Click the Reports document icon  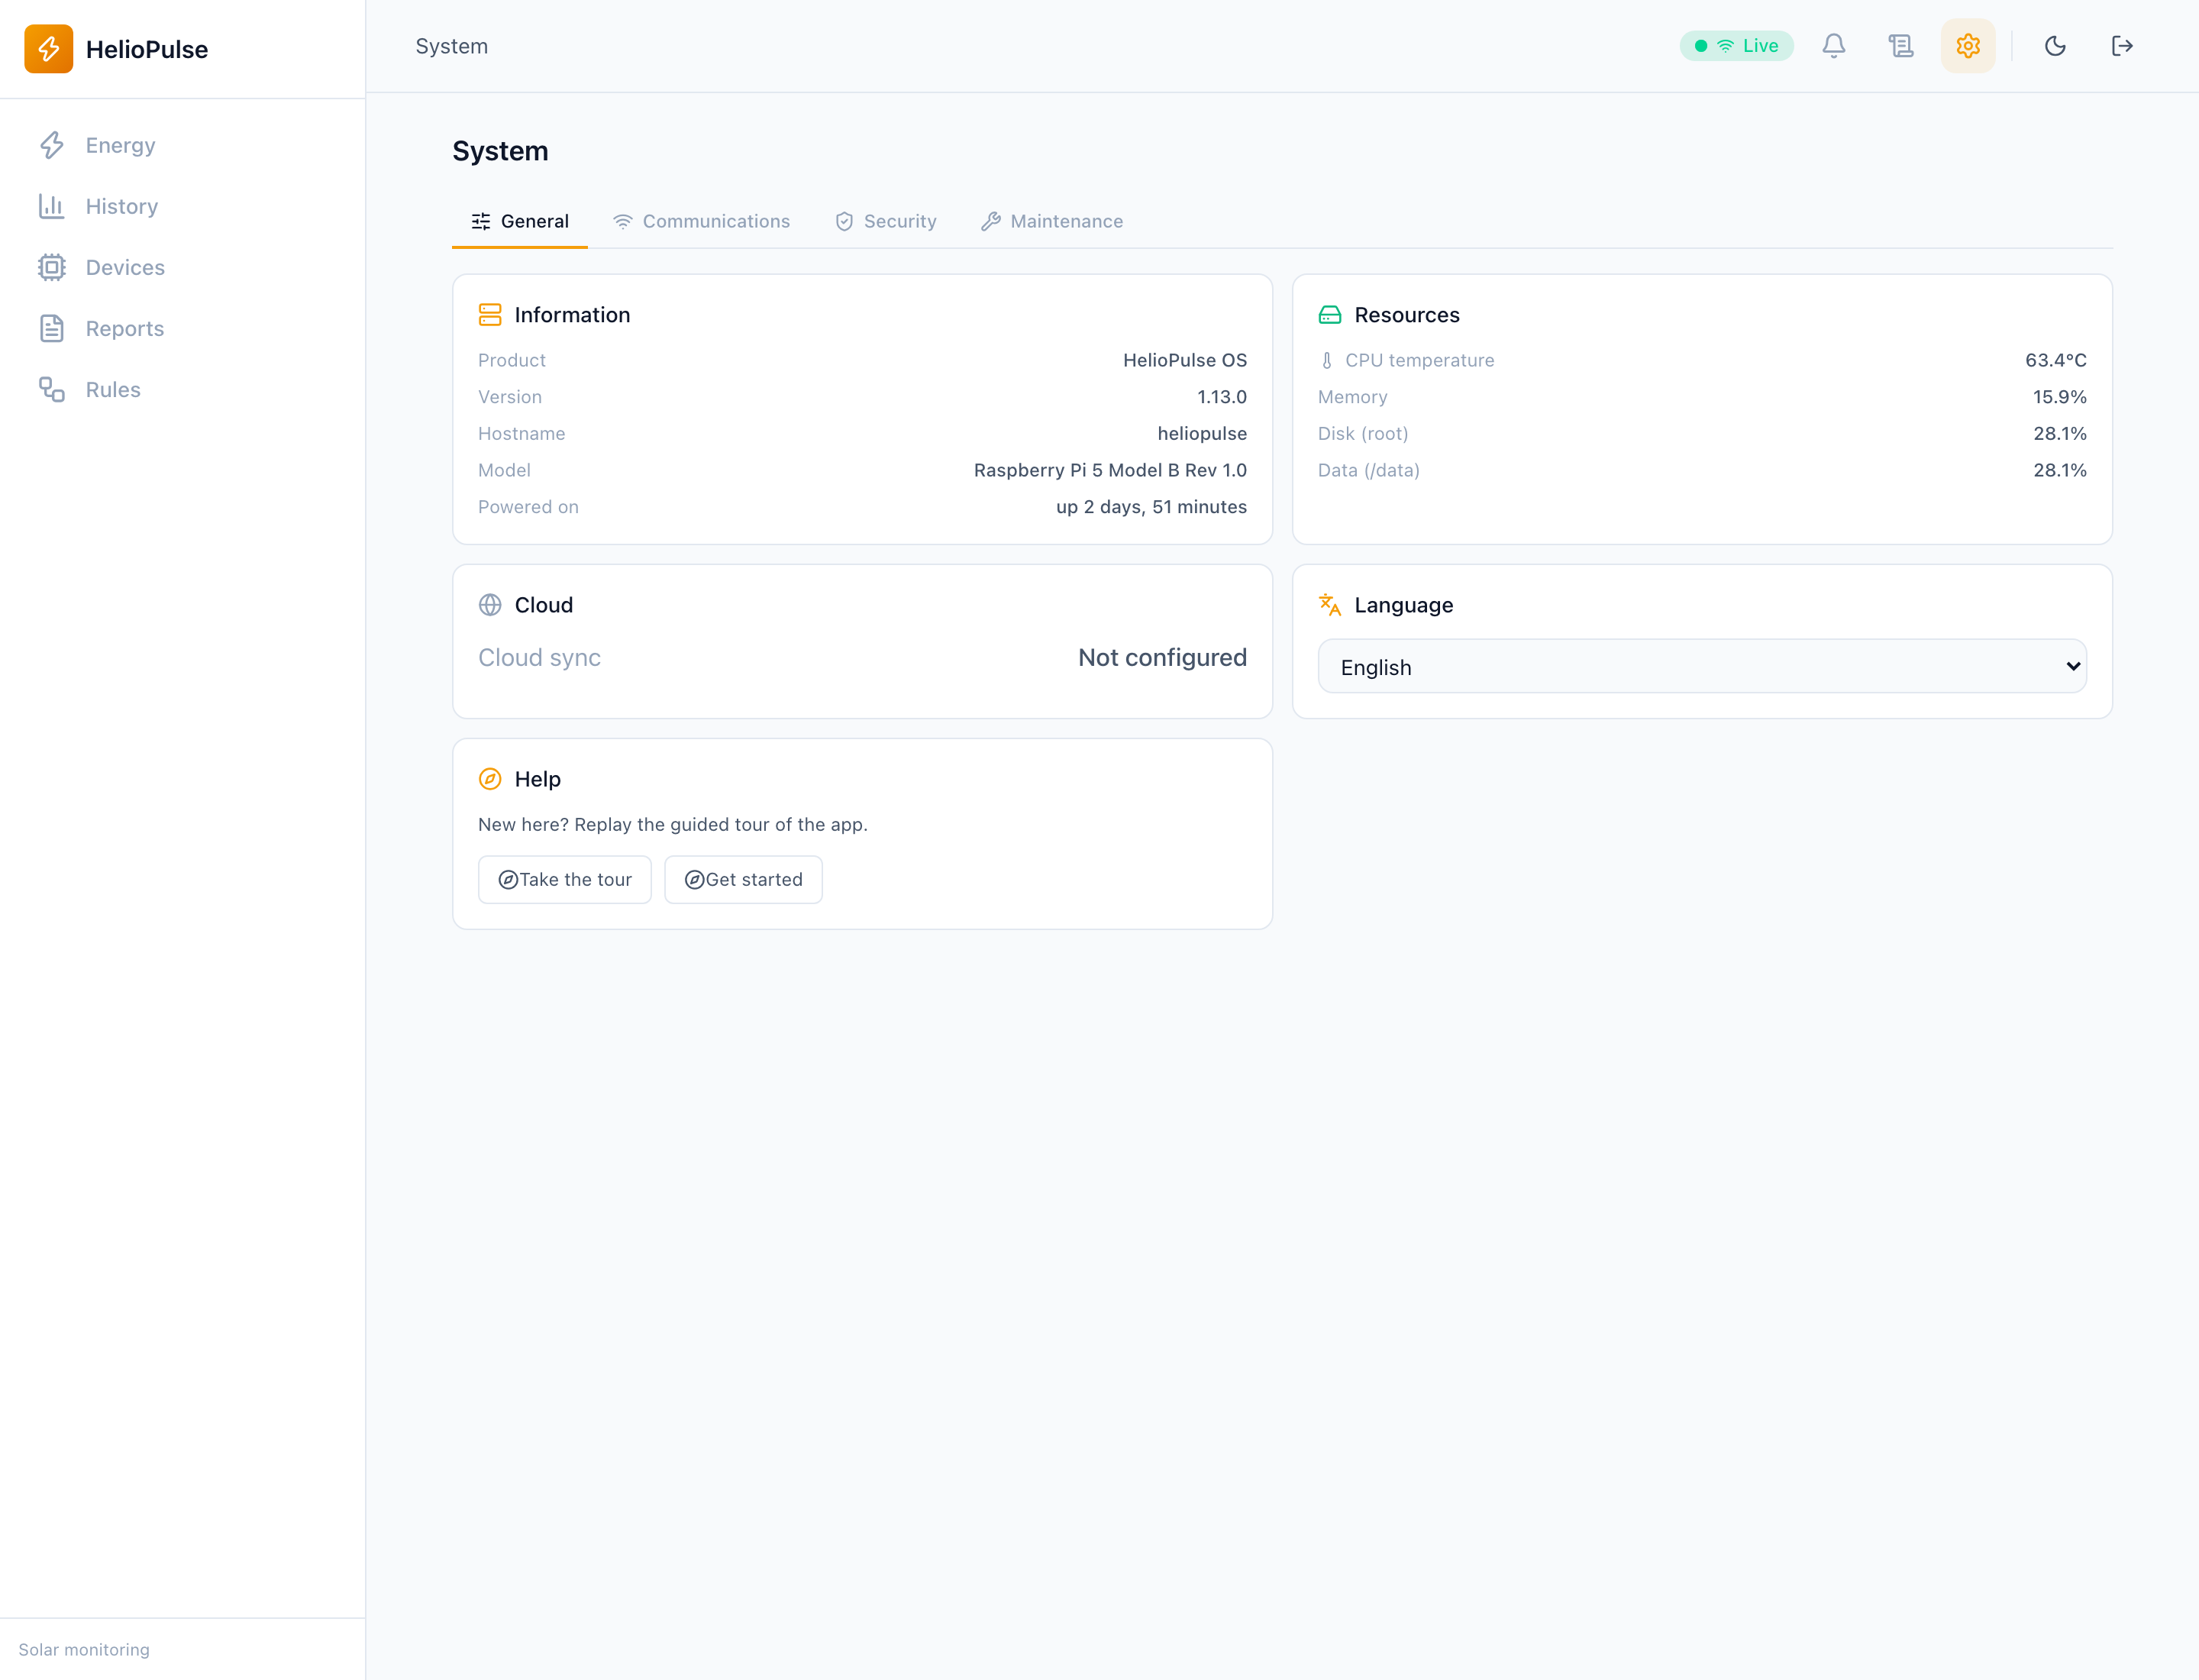coord(52,328)
